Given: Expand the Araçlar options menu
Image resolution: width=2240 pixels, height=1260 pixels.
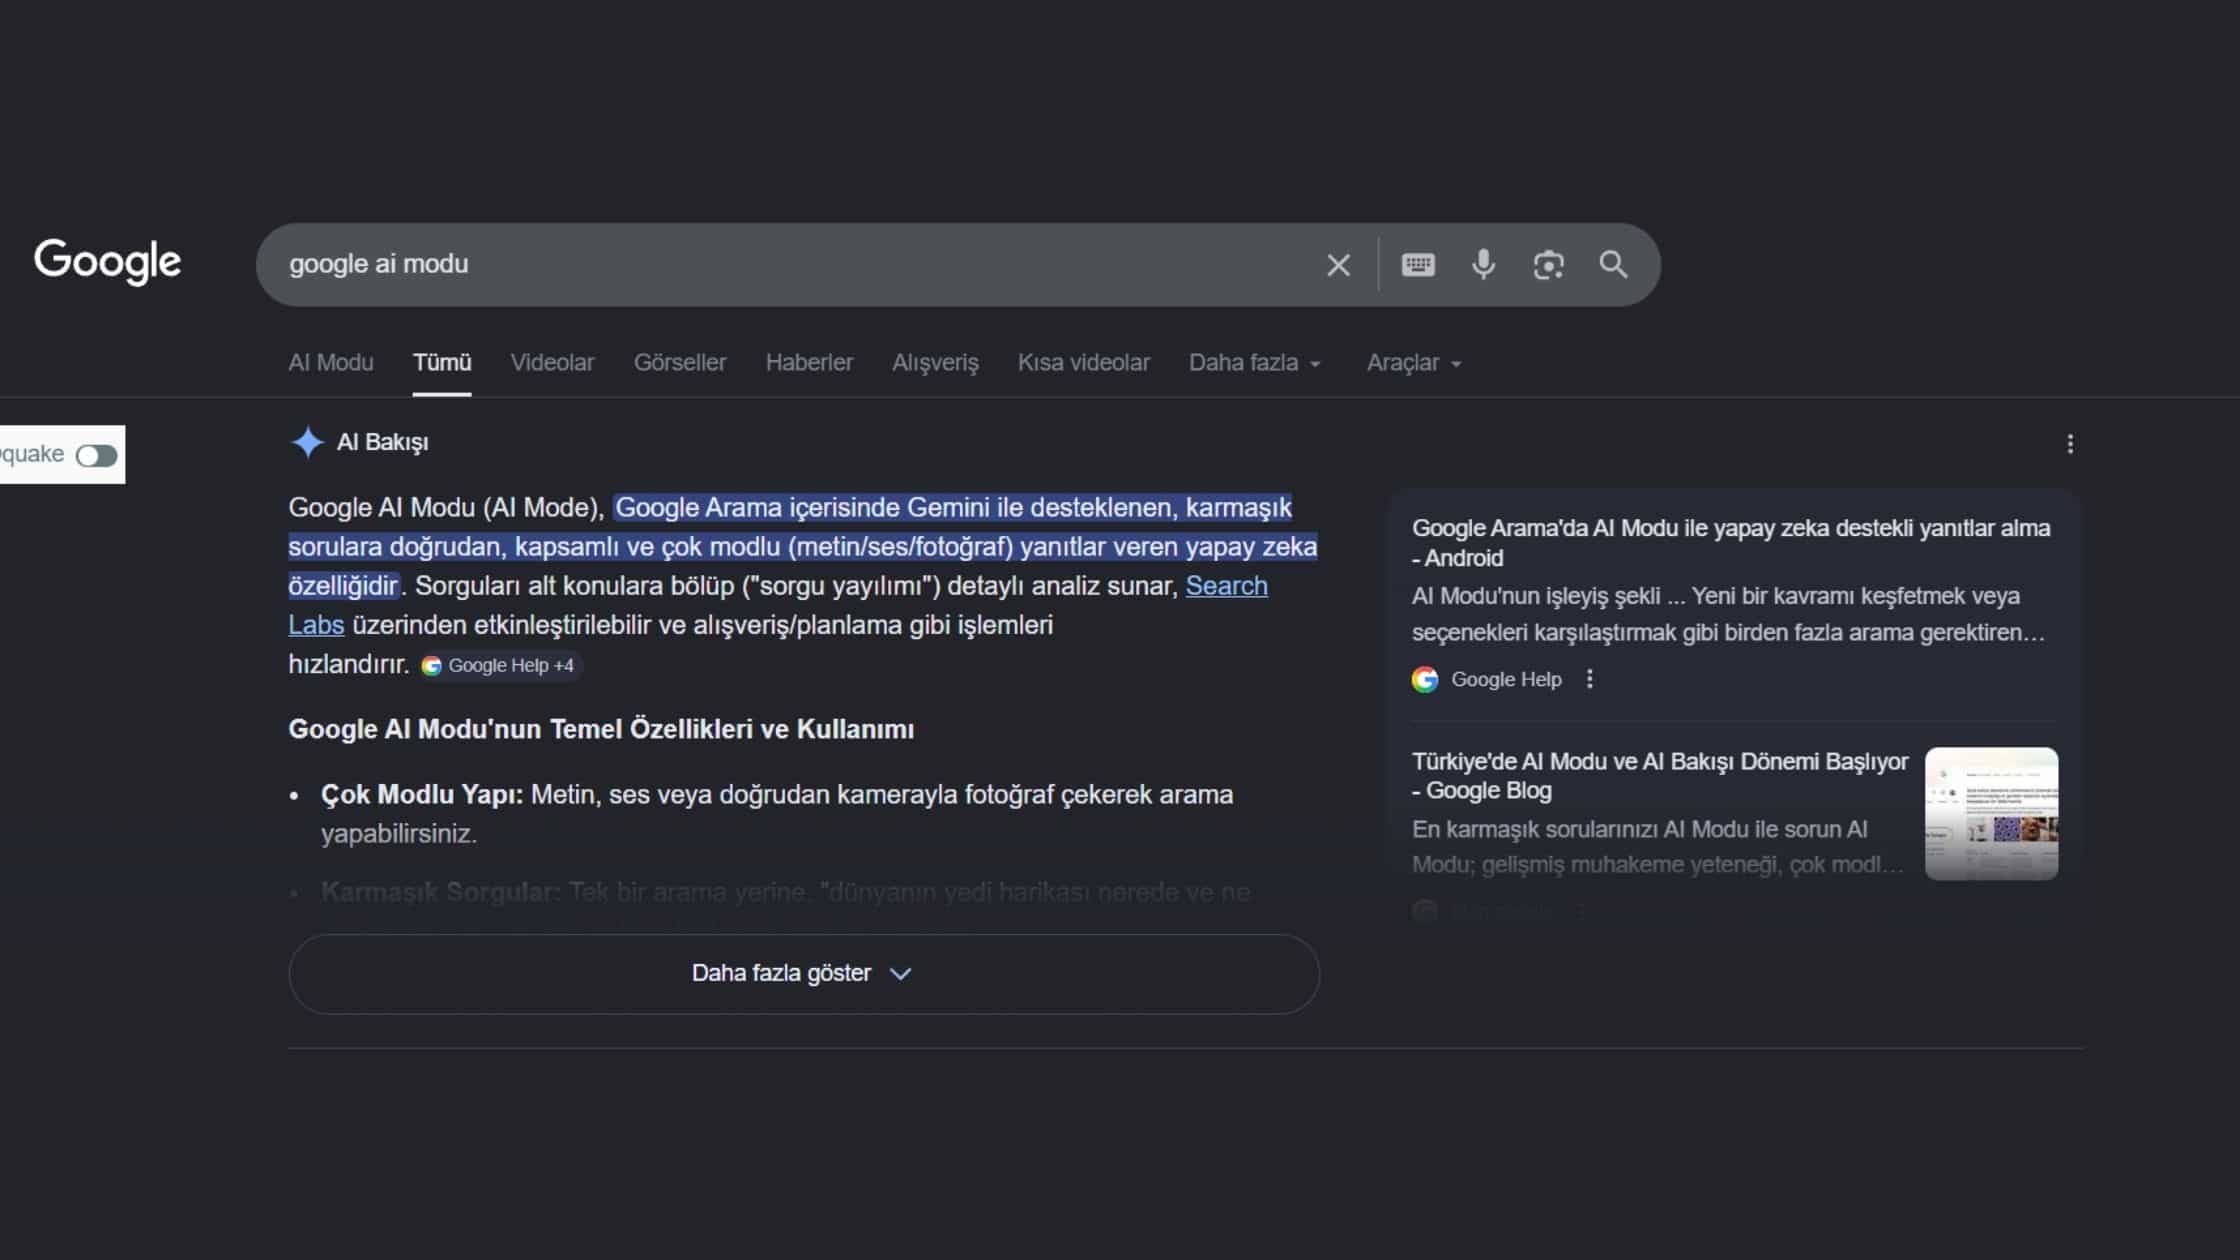Looking at the screenshot, I should pos(1412,362).
